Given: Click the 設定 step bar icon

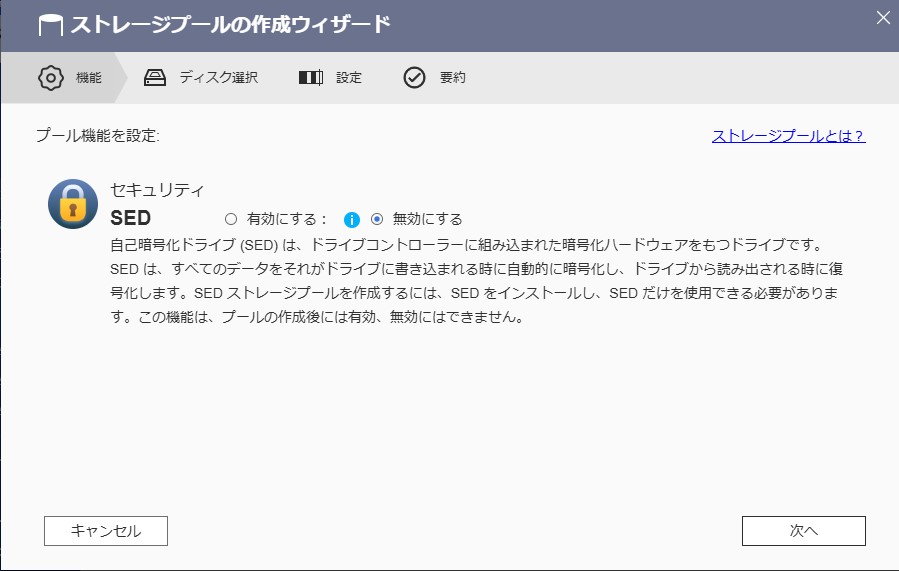Looking at the screenshot, I should tap(311, 77).
